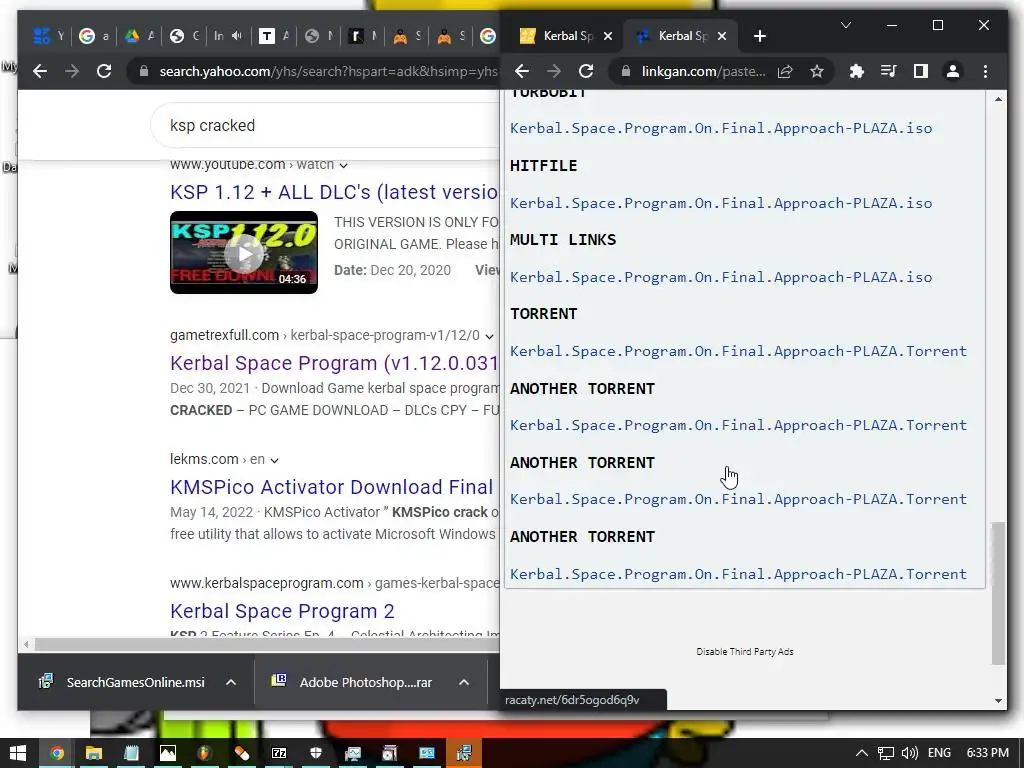Click the scroll down arrow in linkgan window
This screenshot has height=768, width=1024.
coord(998,701)
